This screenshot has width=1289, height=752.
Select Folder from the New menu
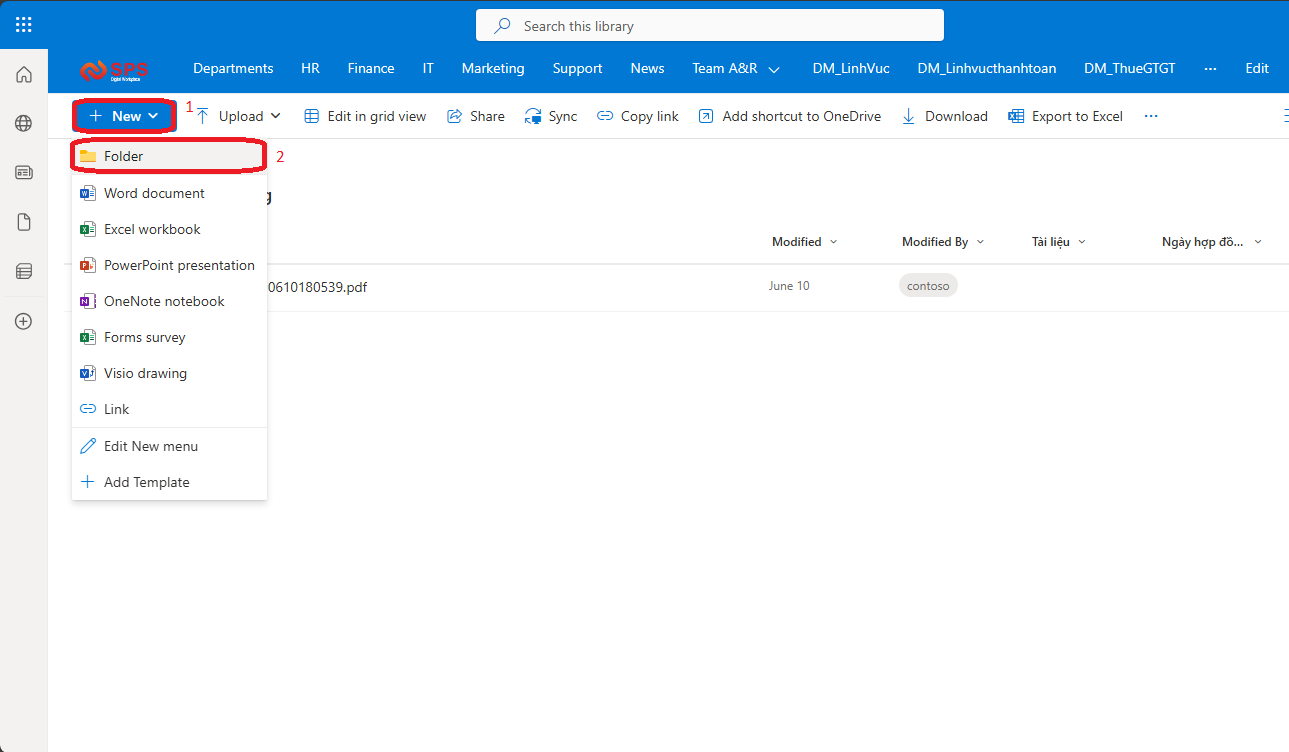pyautogui.click(x=124, y=156)
